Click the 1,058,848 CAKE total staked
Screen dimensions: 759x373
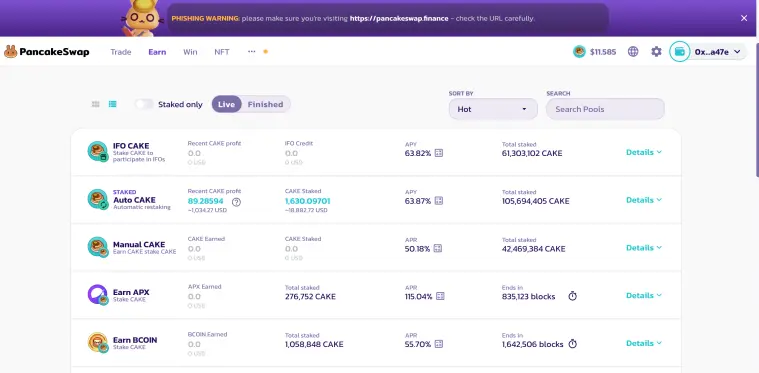pos(314,344)
